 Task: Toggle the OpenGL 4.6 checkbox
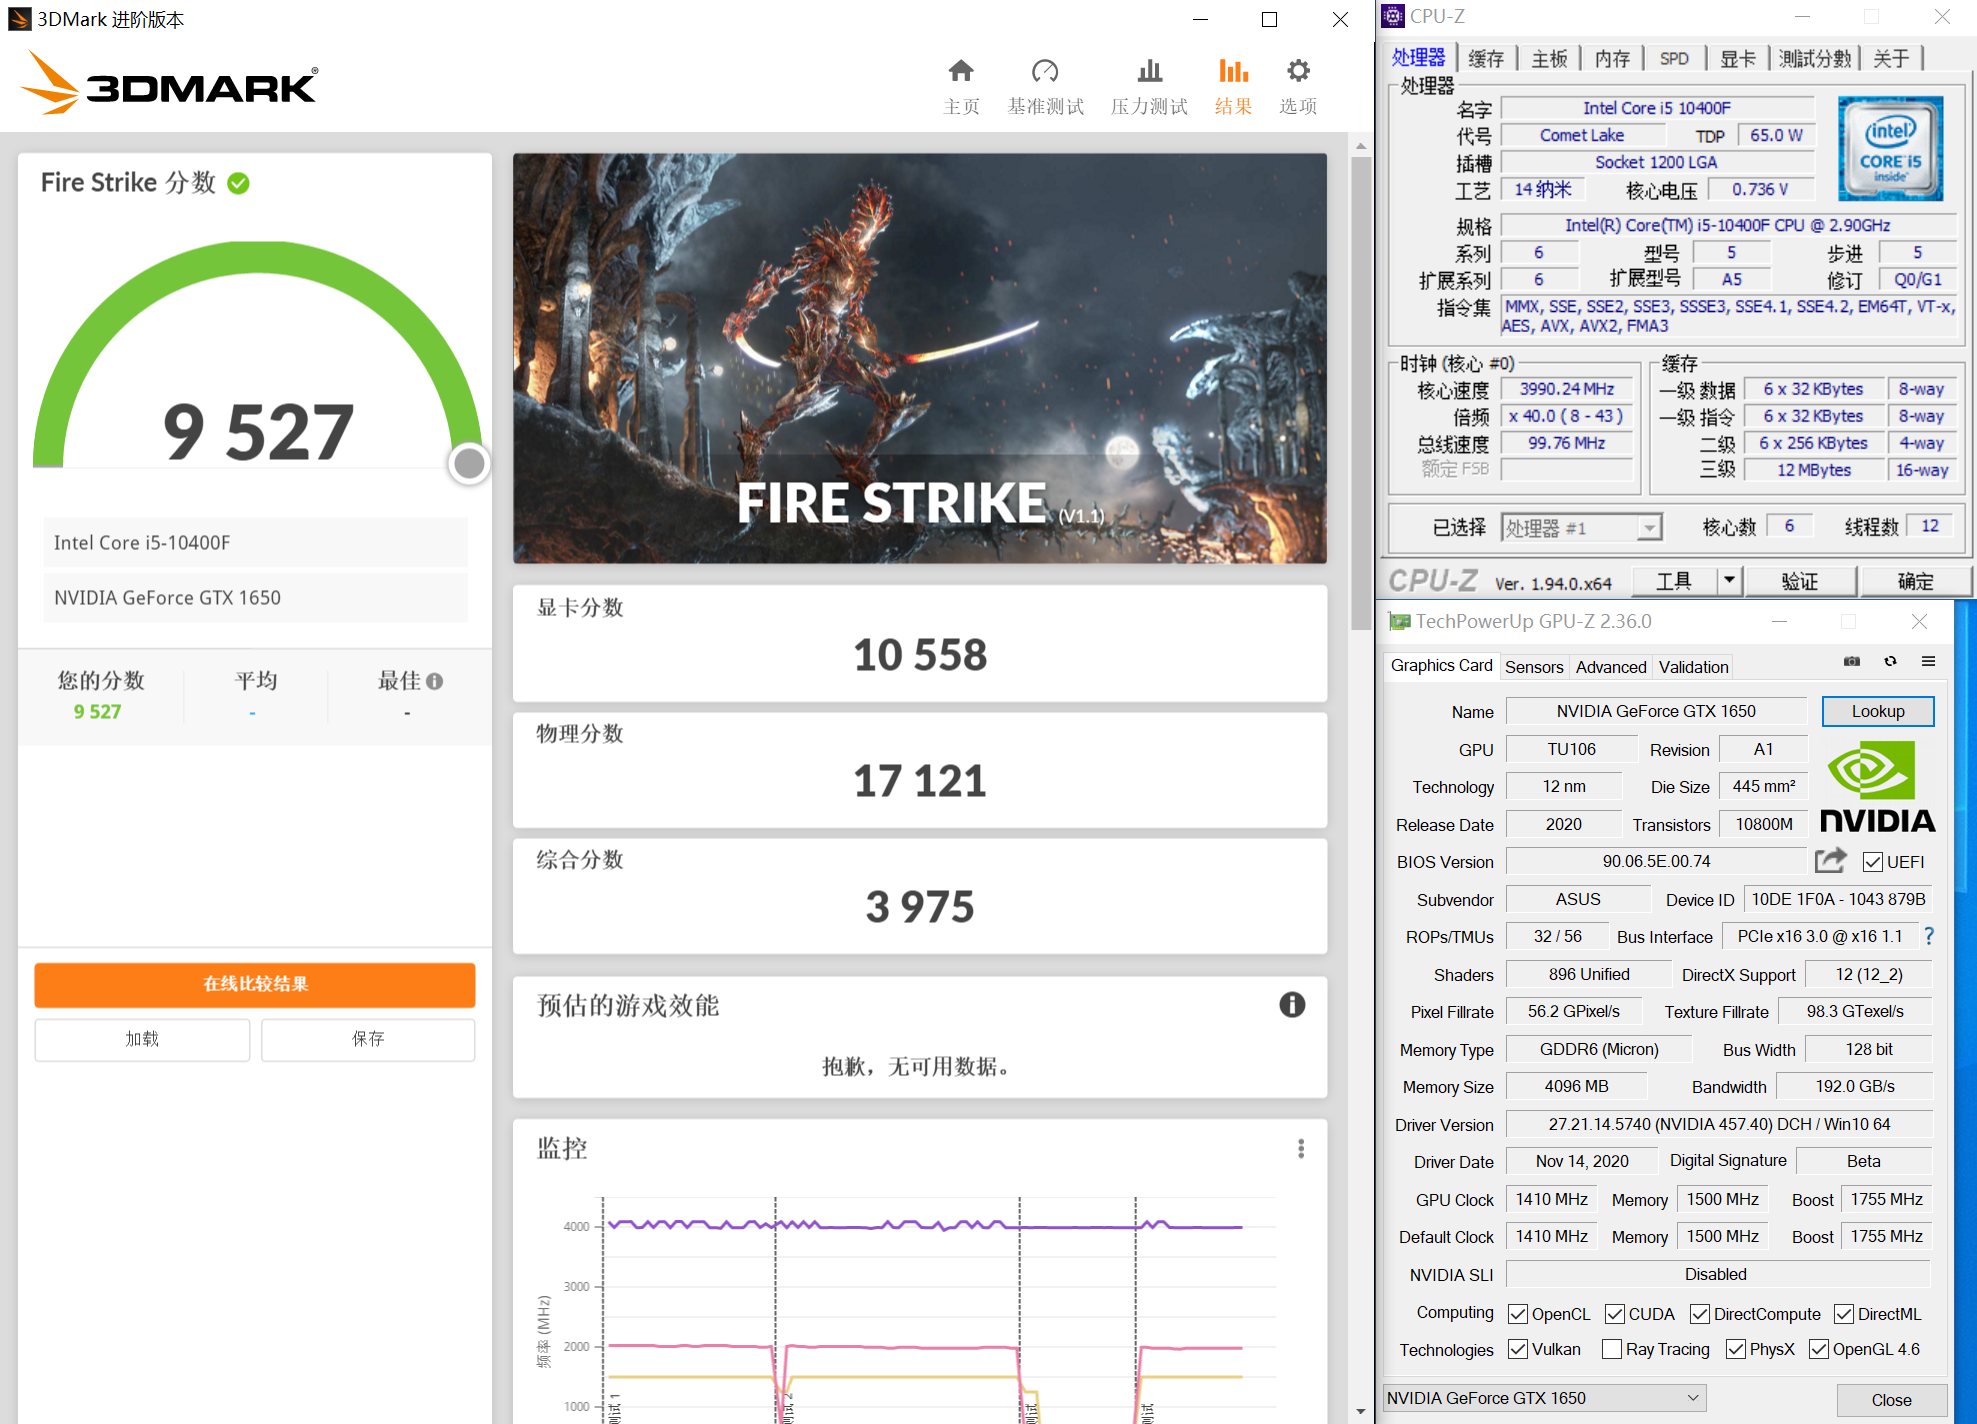1819,1349
